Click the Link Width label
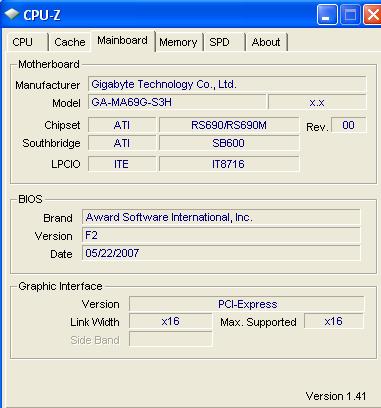The height and width of the screenshot is (408, 381). point(95,322)
